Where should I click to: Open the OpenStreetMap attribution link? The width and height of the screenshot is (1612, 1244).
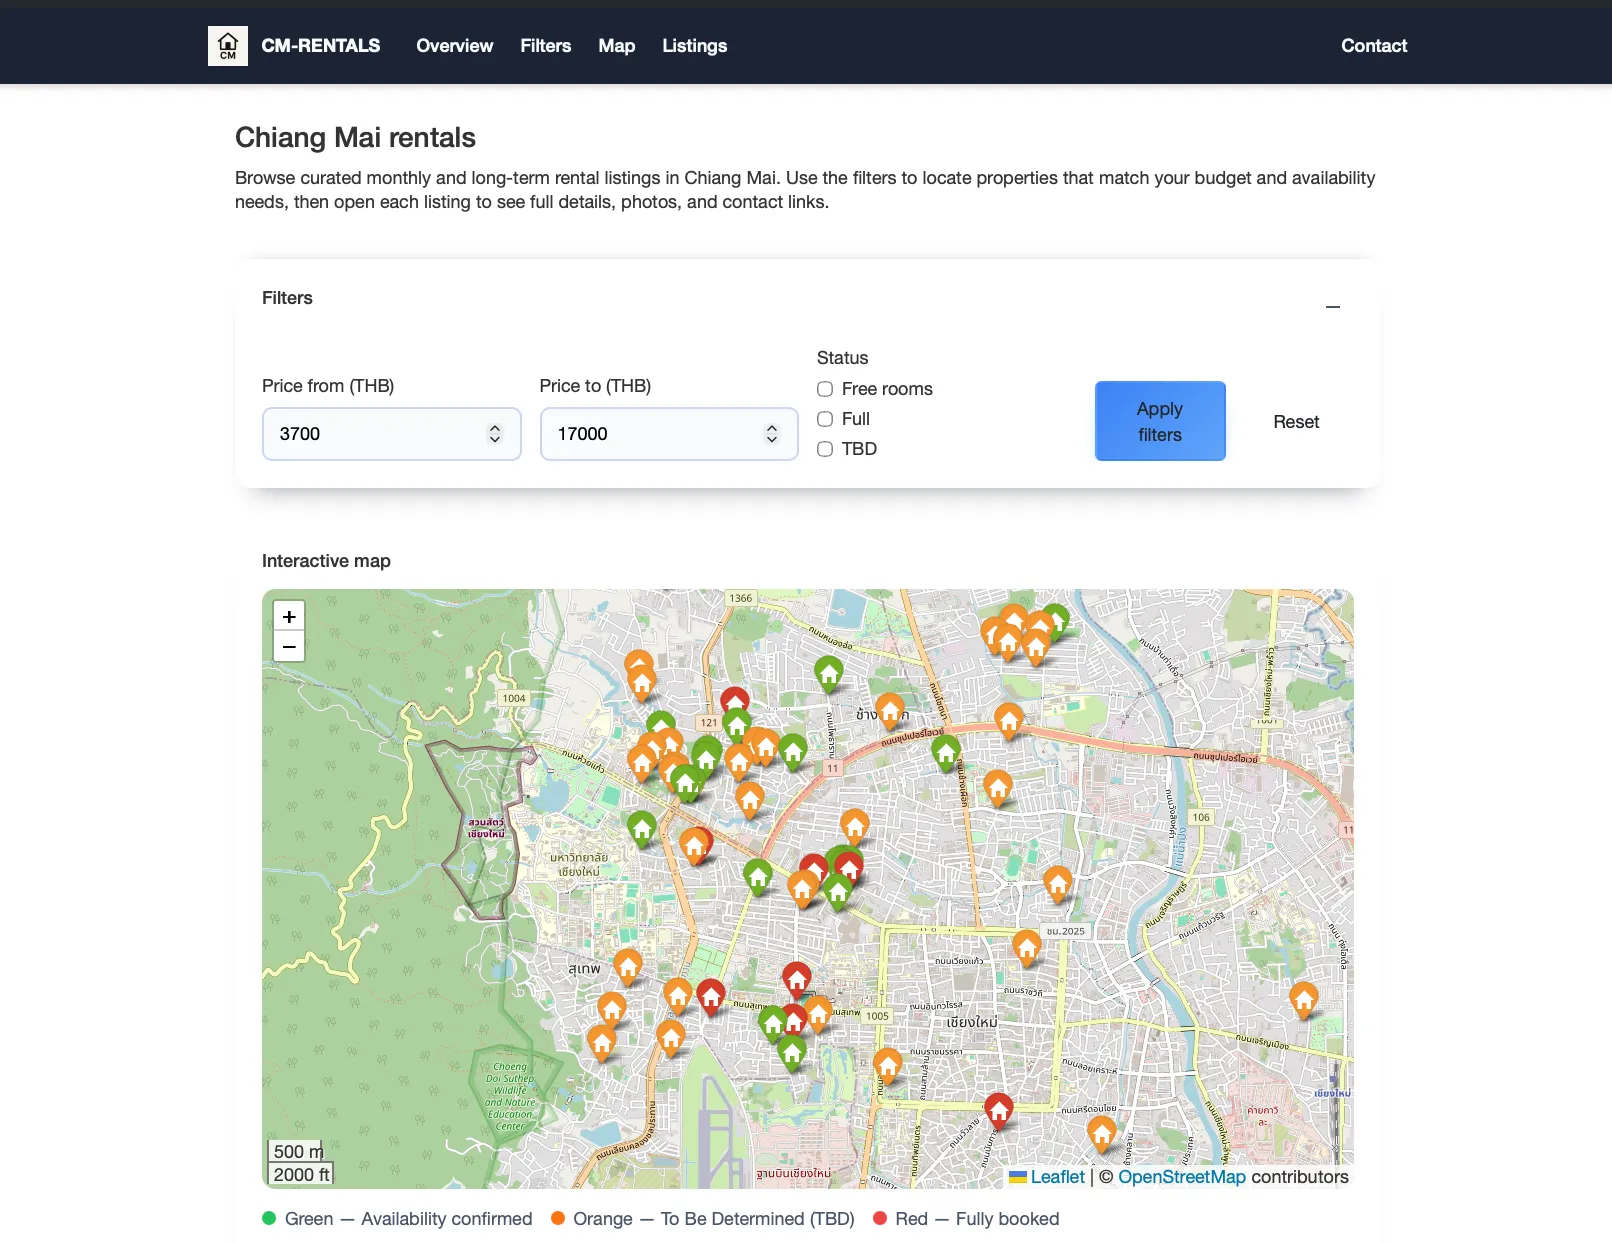point(1181,1177)
